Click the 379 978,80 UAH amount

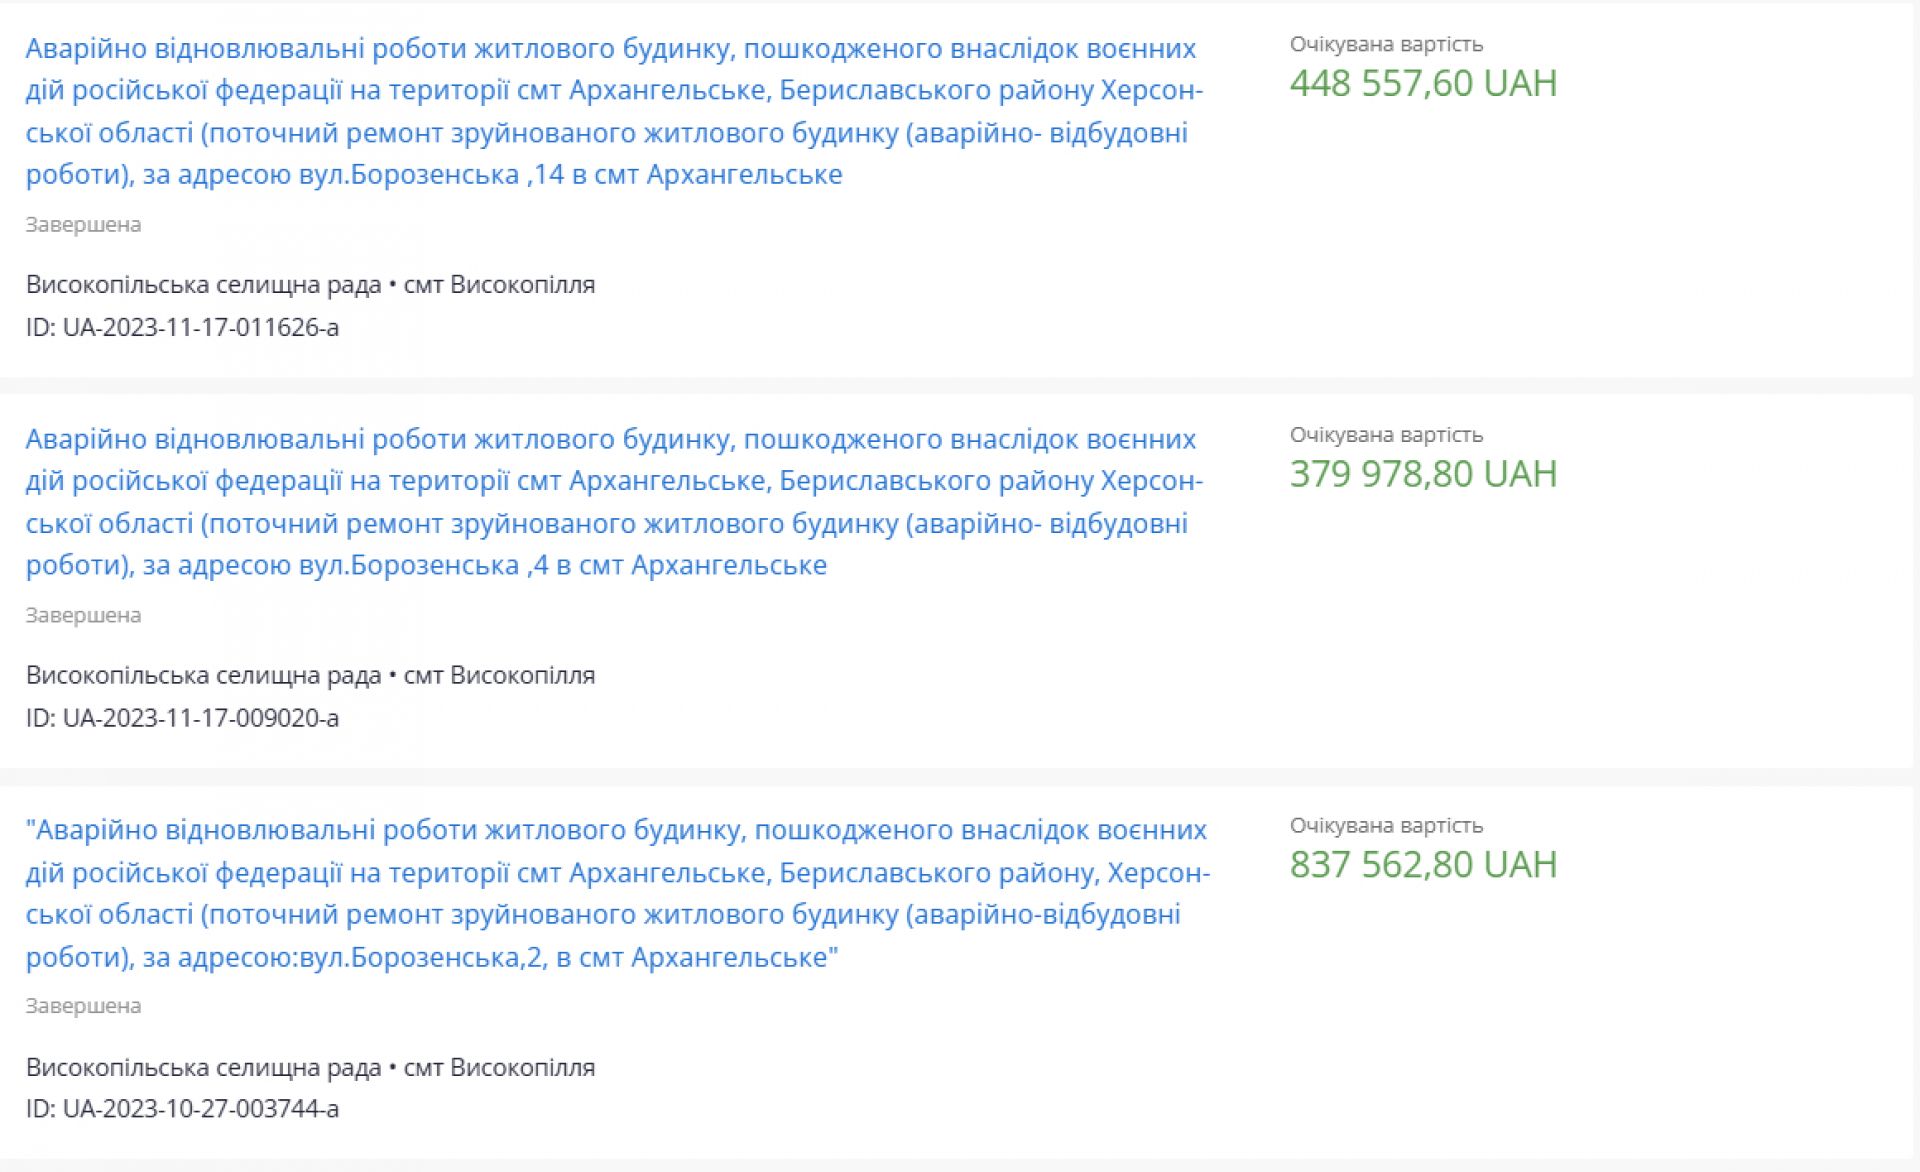coord(1422,474)
